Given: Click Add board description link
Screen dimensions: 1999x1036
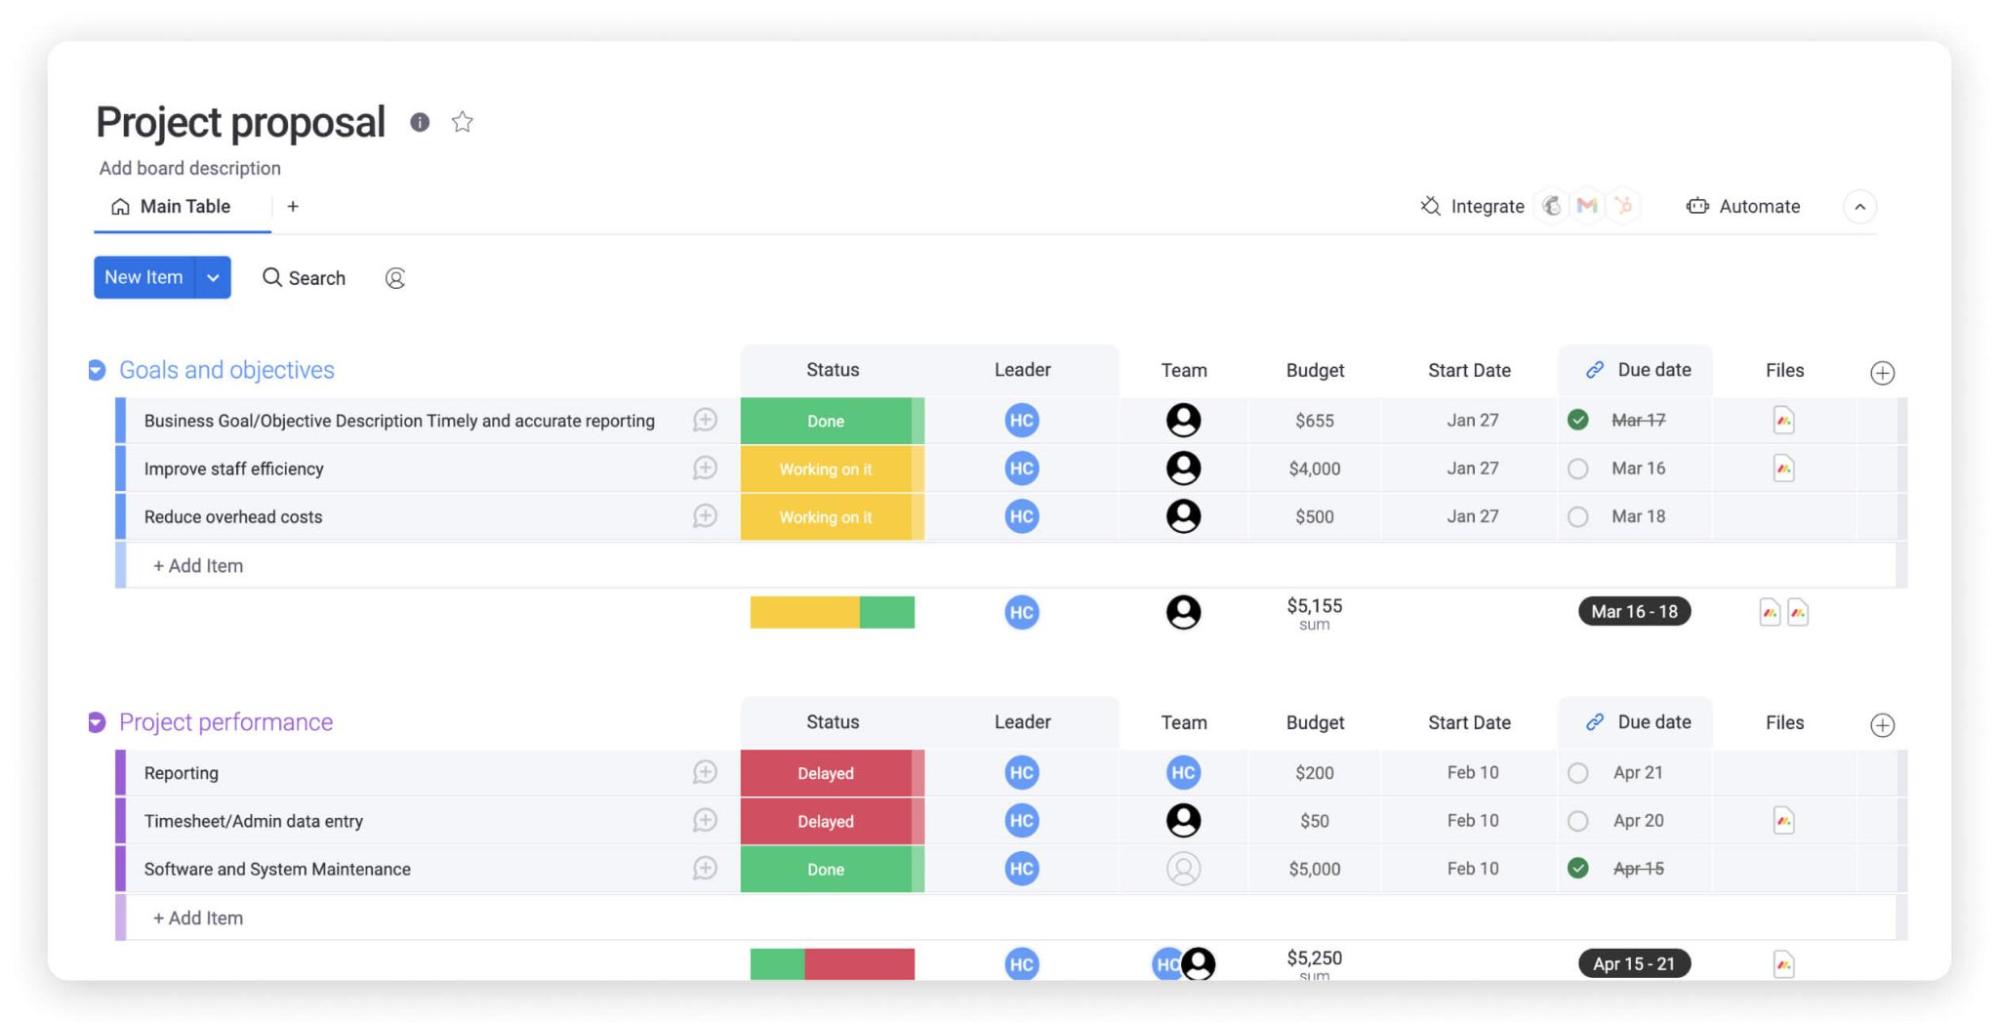Looking at the screenshot, I should [189, 168].
